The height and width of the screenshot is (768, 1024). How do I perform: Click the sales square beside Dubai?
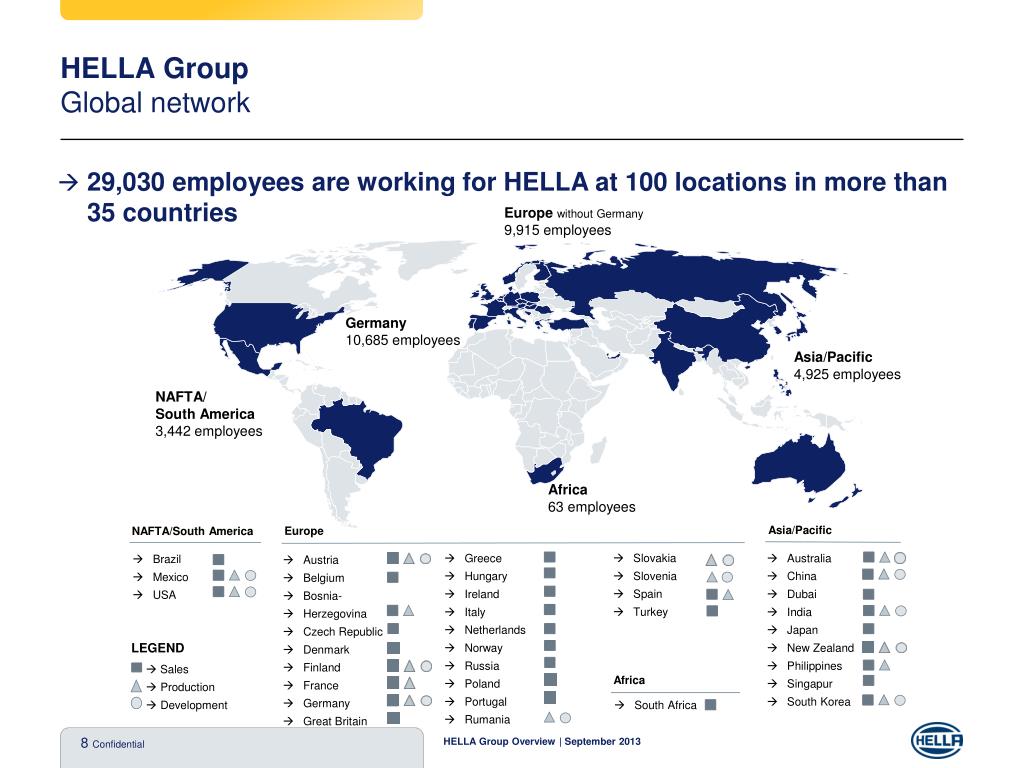(x=869, y=594)
